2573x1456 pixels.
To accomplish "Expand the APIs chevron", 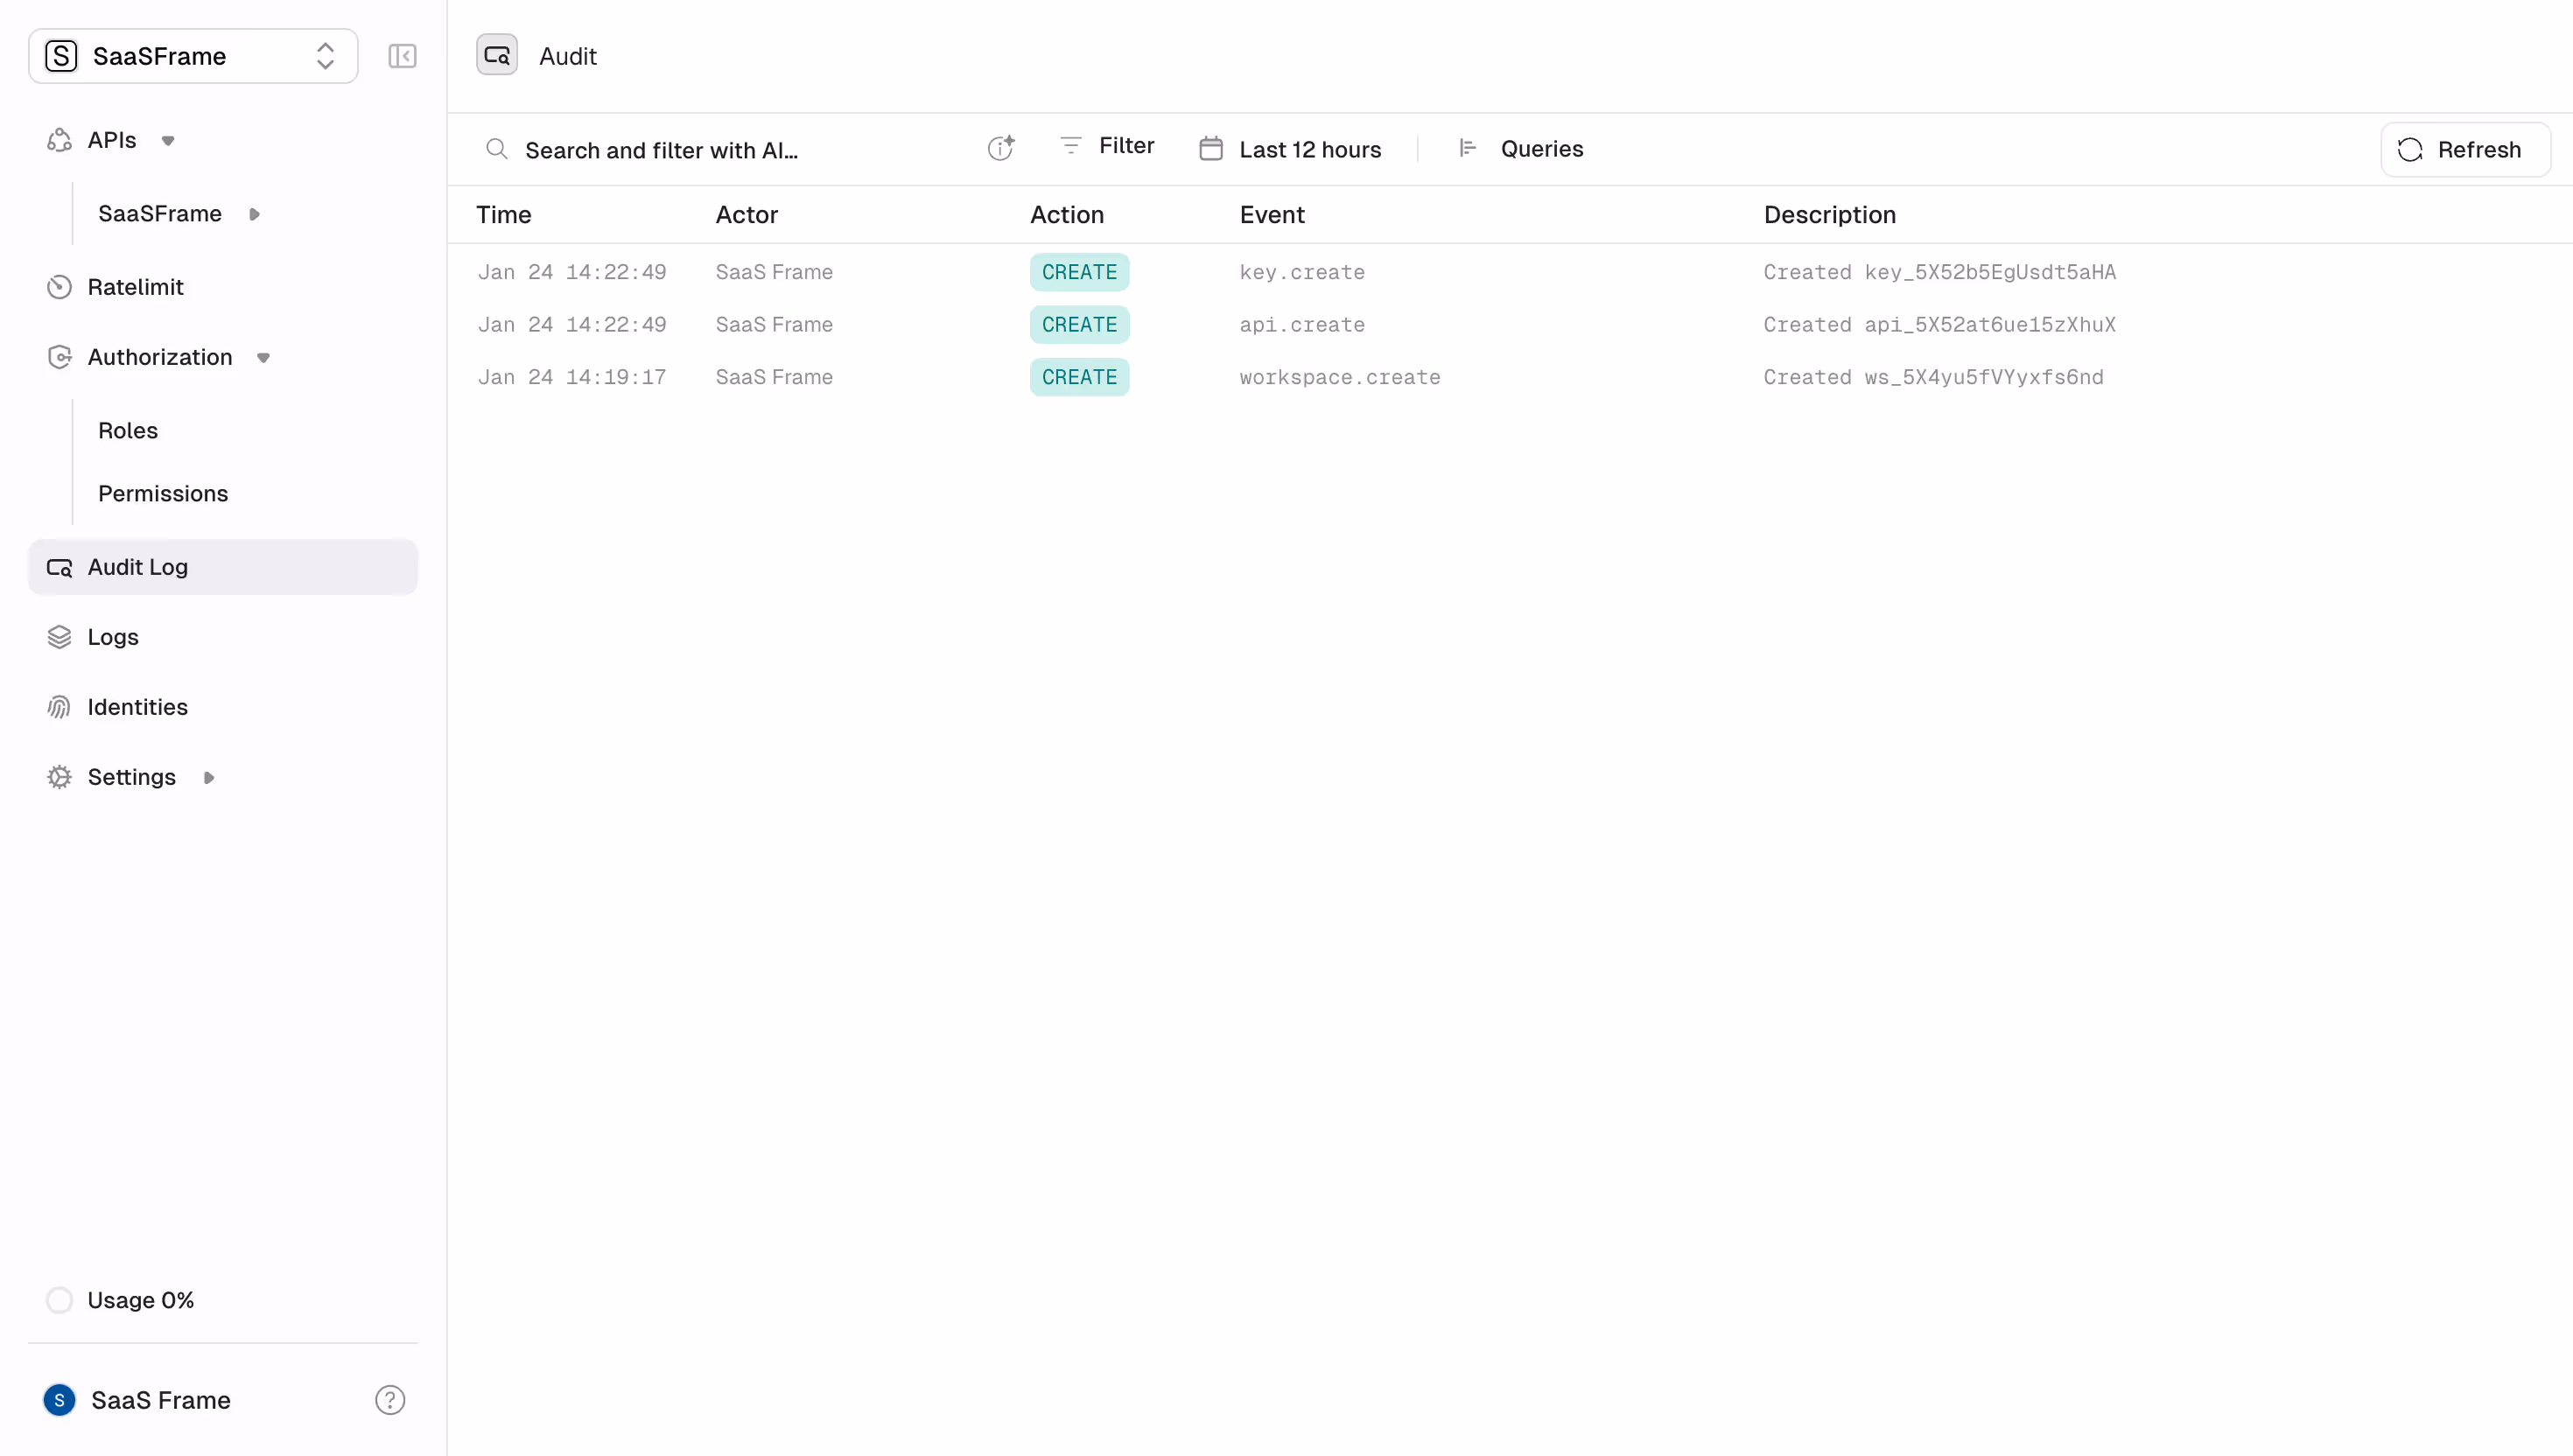I will (167, 140).
